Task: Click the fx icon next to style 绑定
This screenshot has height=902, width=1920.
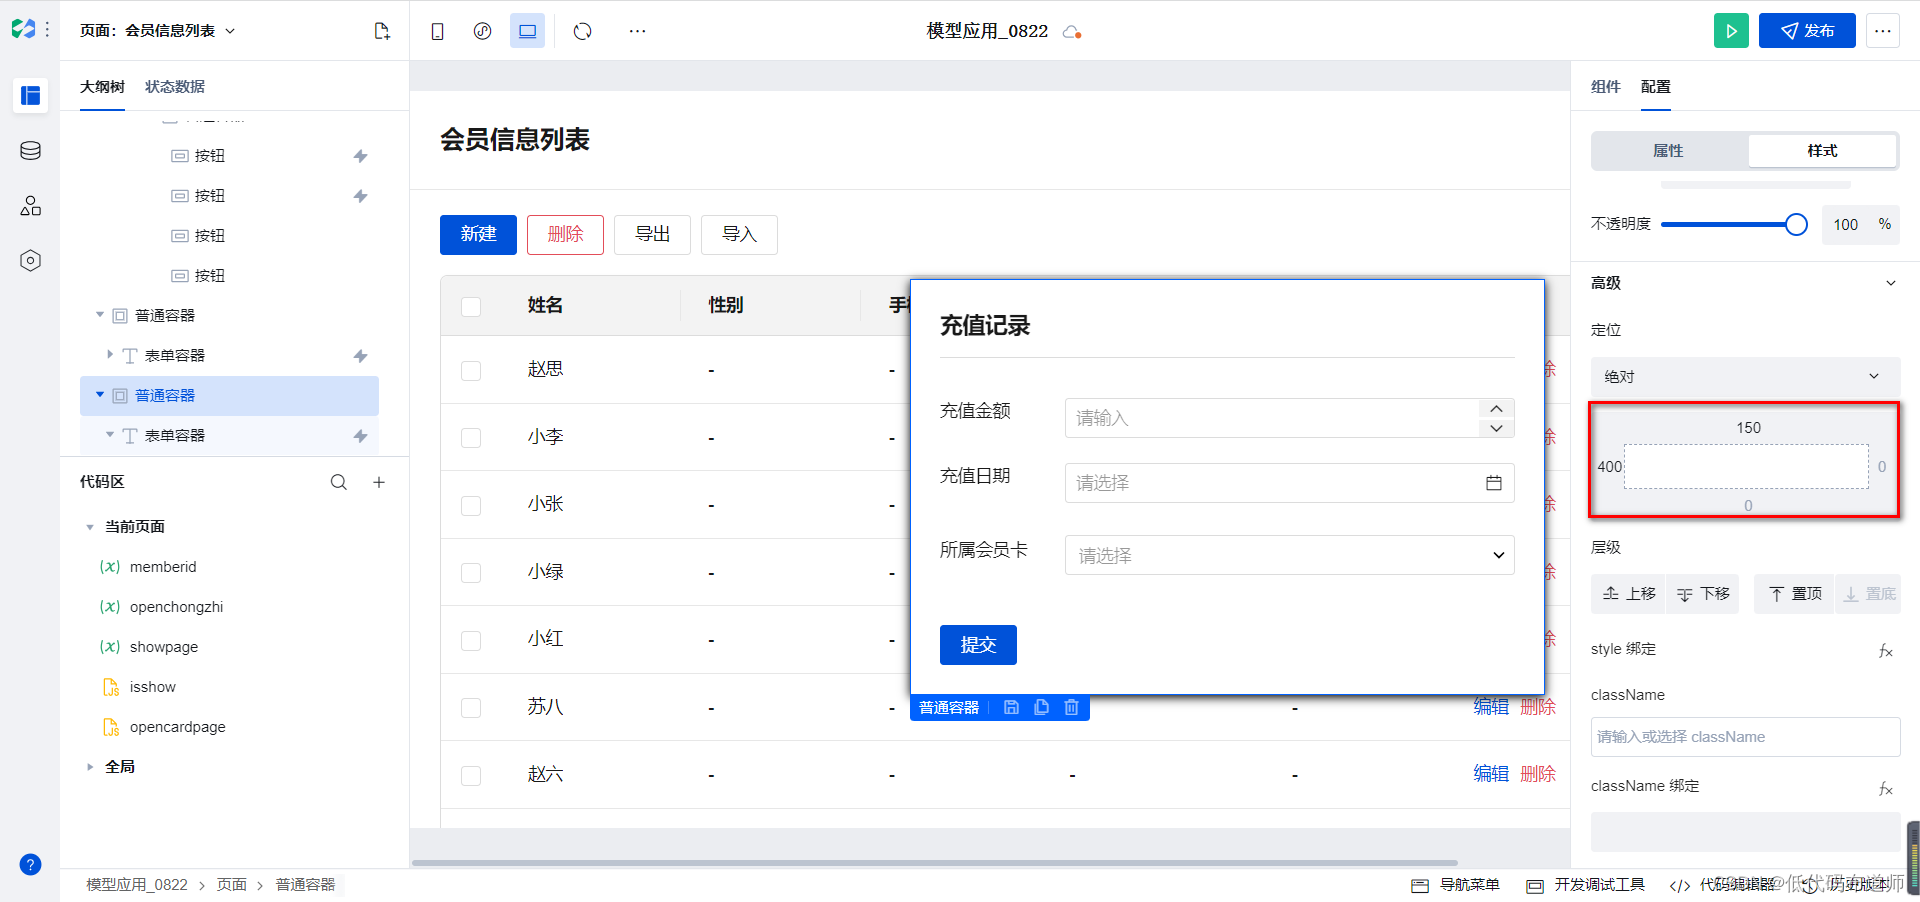Action: [x=1885, y=650]
